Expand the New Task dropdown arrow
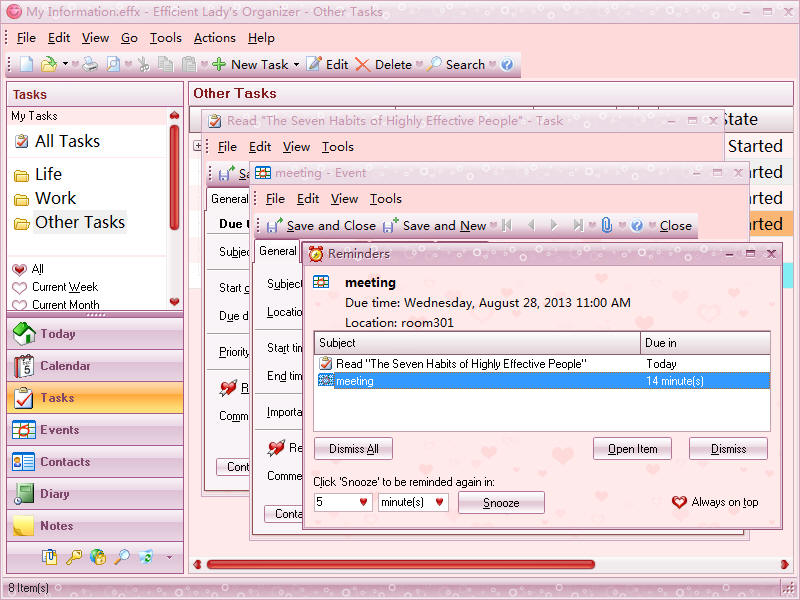 pyautogui.click(x=296, y=62)
